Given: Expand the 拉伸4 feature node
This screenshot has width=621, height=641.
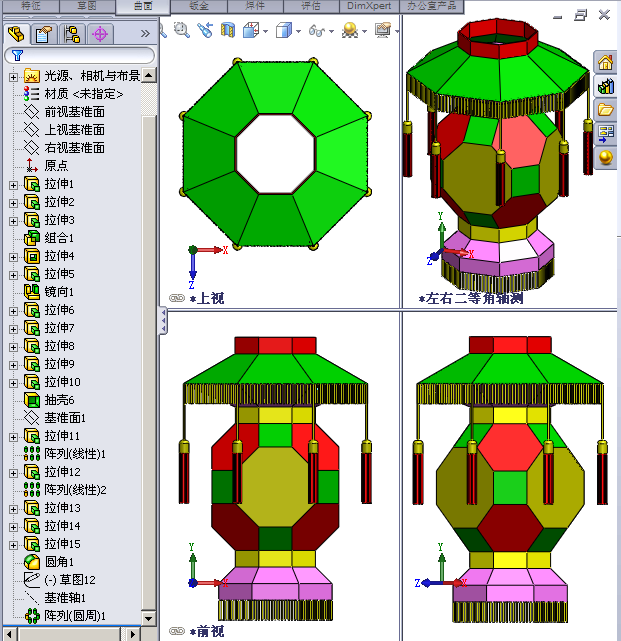Looking at the screenshot, I should point(13,257).
